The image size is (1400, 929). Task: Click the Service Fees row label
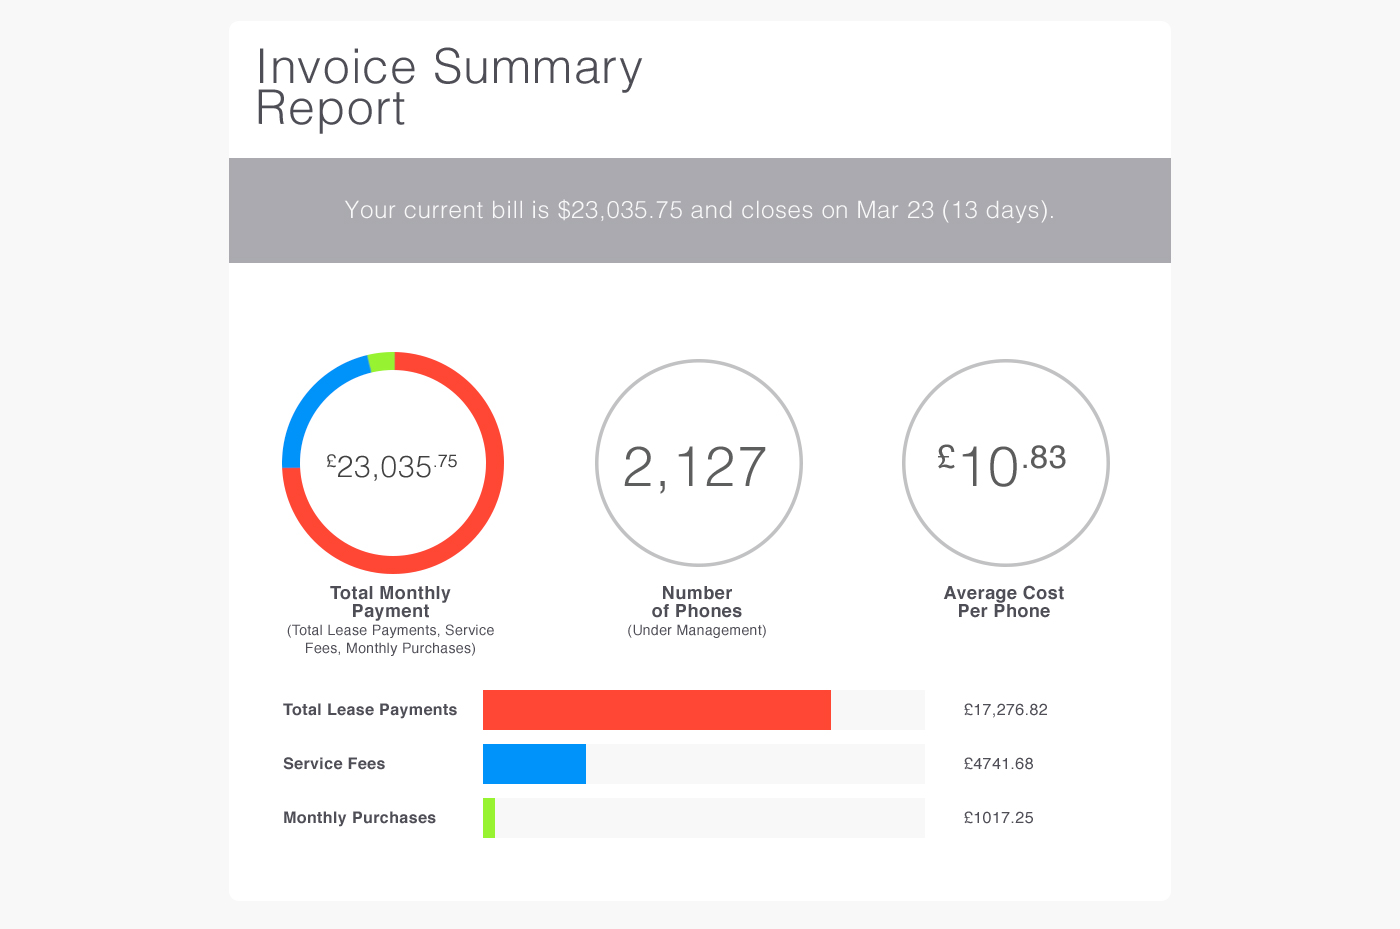tap(334, 764)
